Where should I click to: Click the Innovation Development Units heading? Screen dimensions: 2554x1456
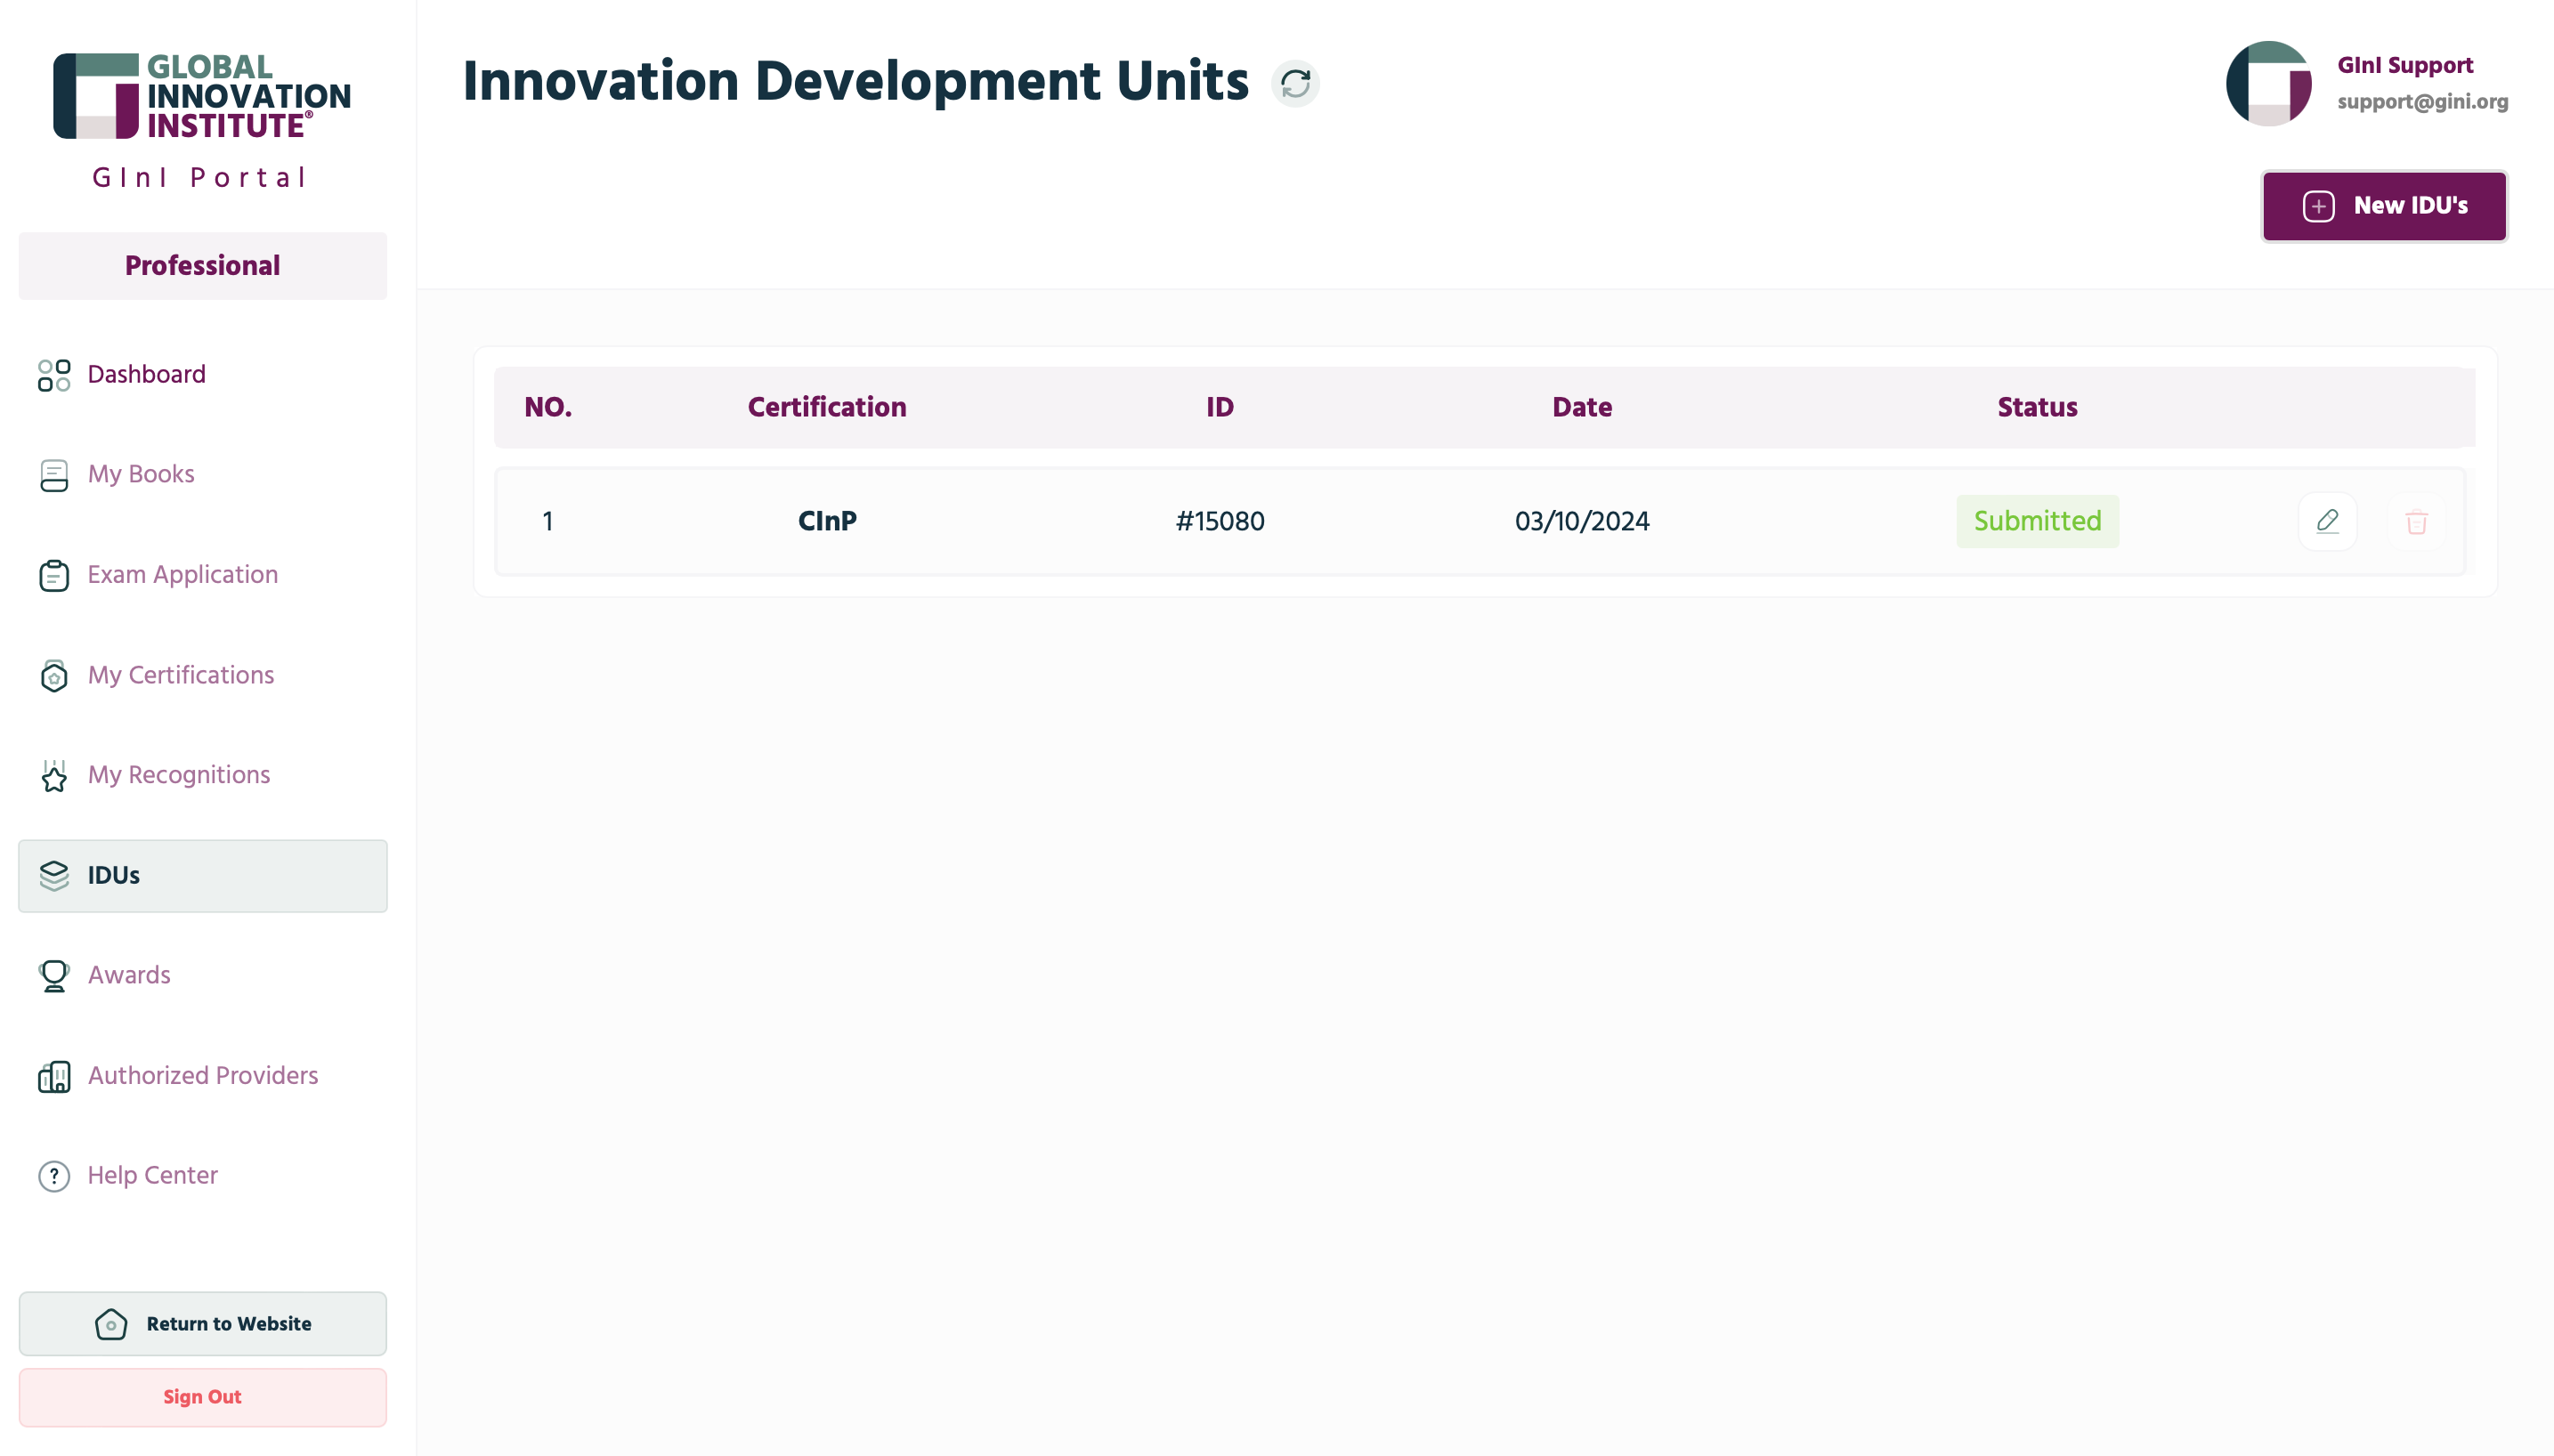point(856,82)
